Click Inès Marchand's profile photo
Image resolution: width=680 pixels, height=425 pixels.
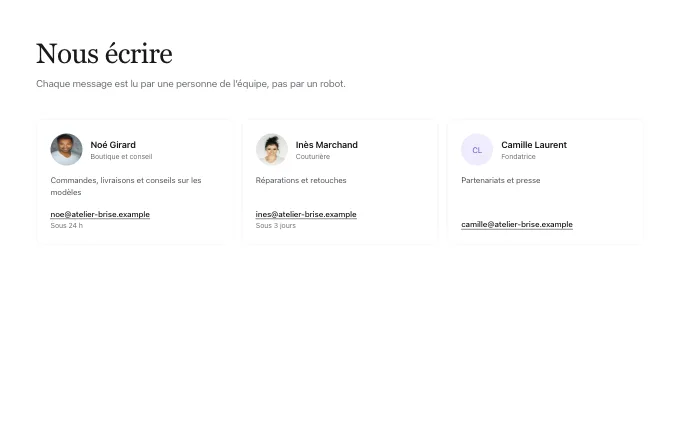click(x=271, y=149)
